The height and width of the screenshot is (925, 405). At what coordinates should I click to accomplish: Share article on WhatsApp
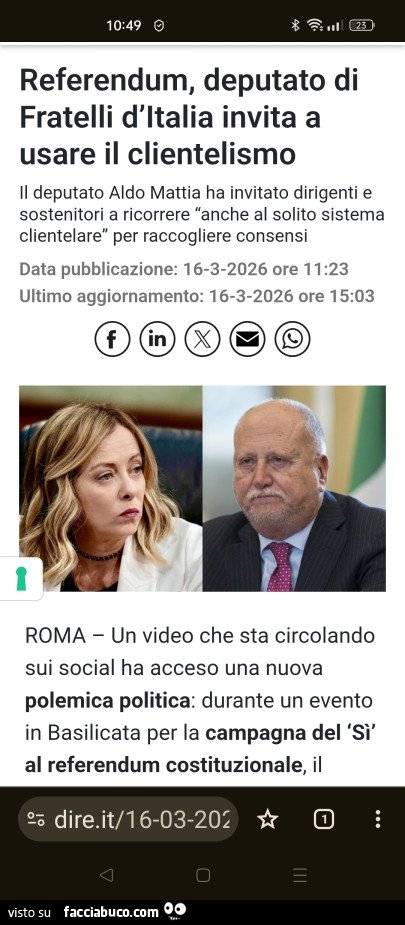(292, 339)
